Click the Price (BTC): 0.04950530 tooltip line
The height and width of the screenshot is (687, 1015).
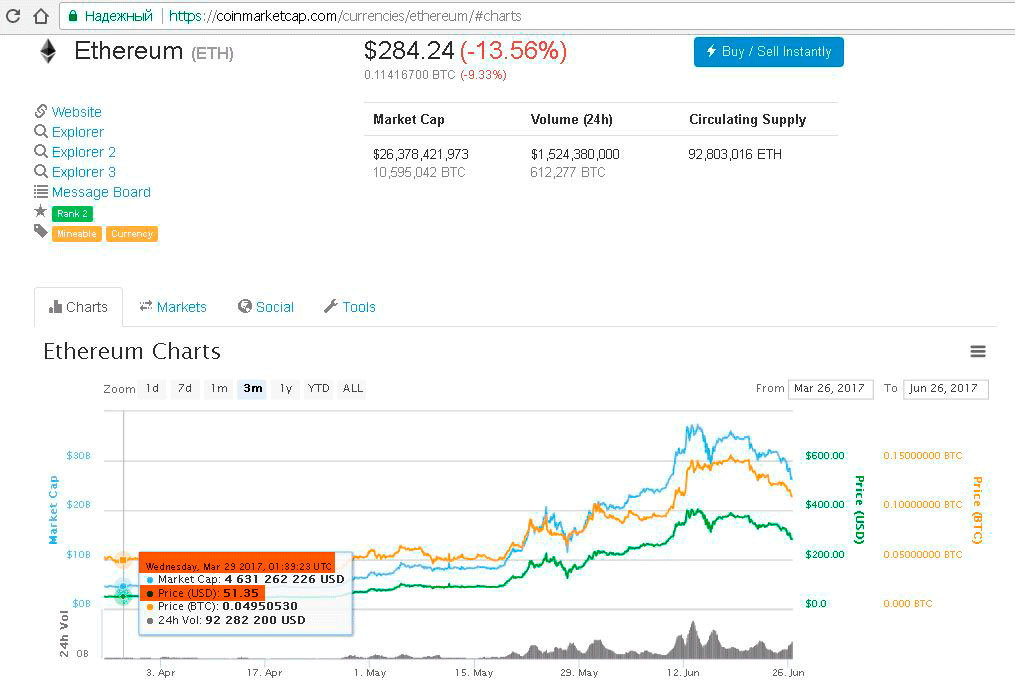click(222, 606)
